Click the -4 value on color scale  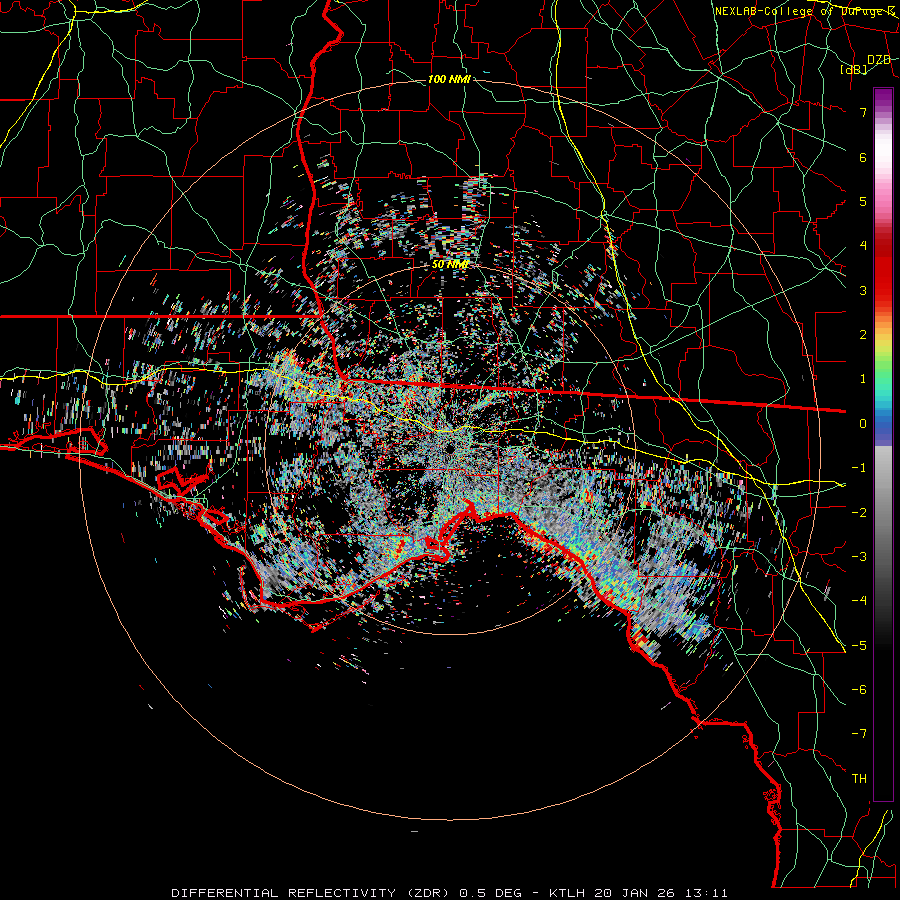tap(859, 601)
